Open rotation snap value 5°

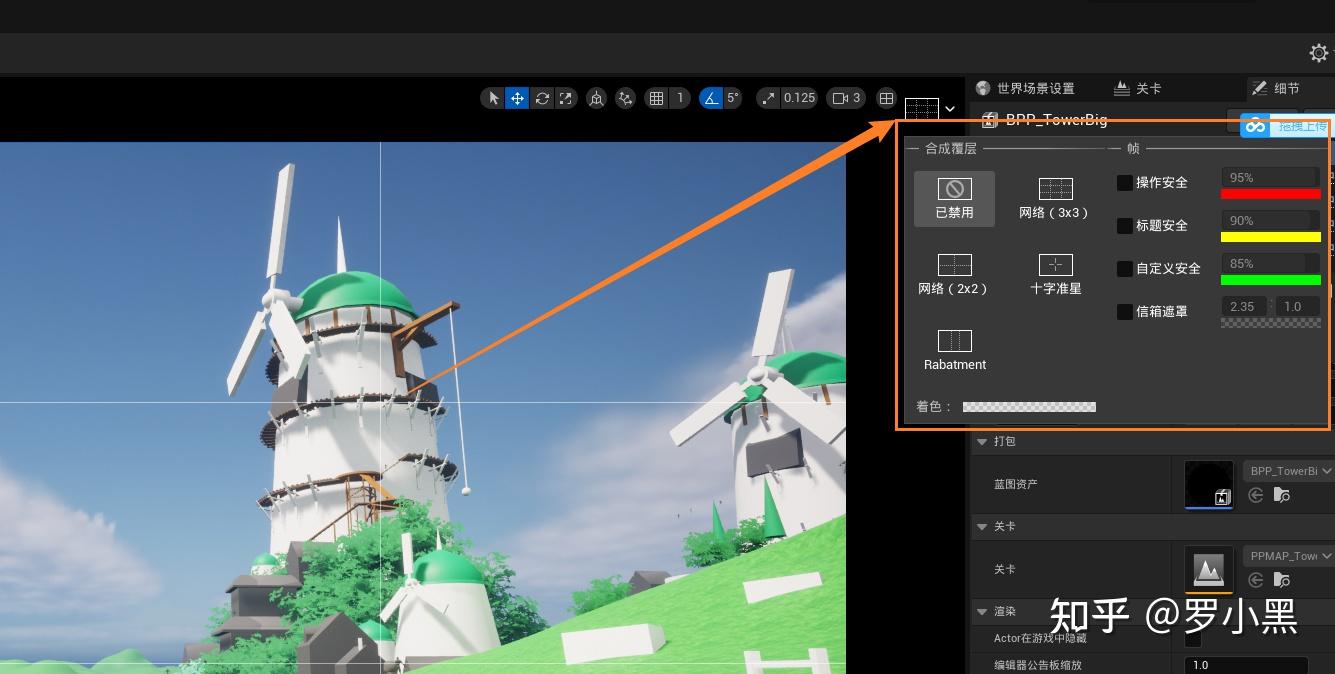pos(733,98)
